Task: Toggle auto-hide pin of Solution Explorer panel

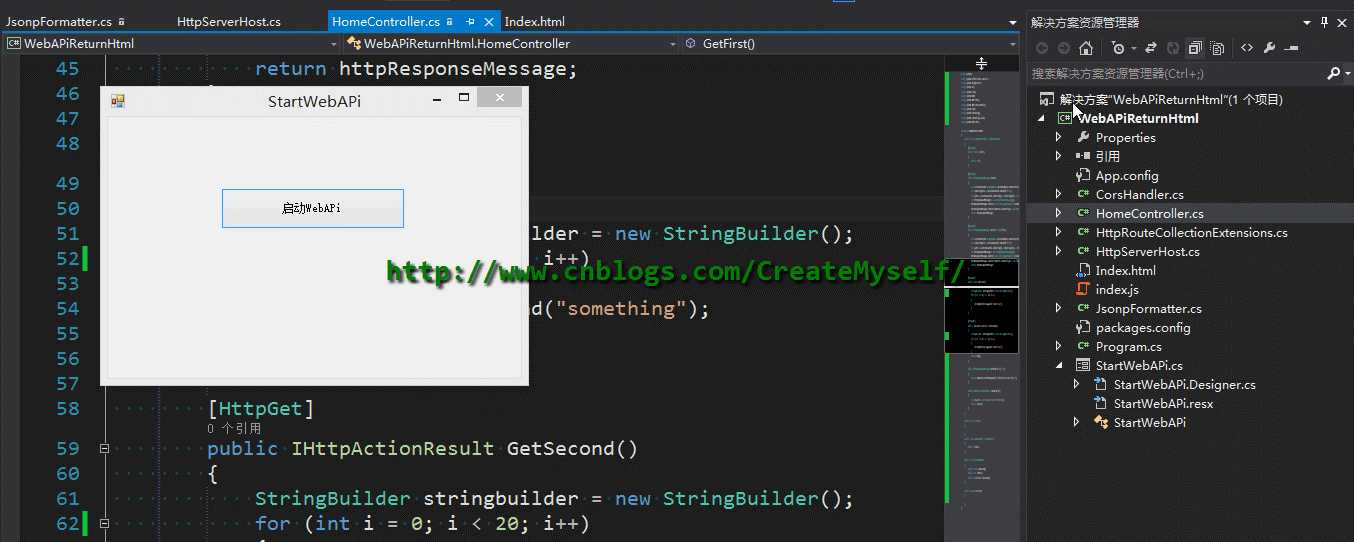Action: click(x=1325, y=22)
